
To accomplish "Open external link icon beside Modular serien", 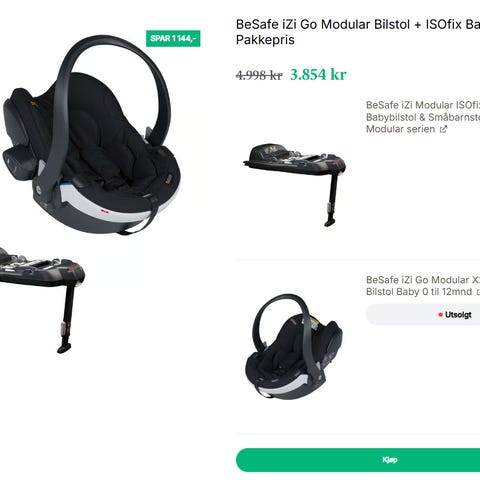I will tap(443, 129).
